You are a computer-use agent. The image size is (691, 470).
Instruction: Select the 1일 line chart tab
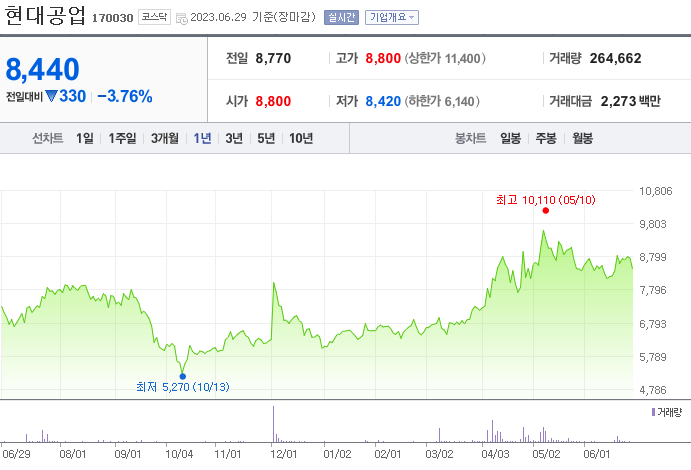[85, 138]
